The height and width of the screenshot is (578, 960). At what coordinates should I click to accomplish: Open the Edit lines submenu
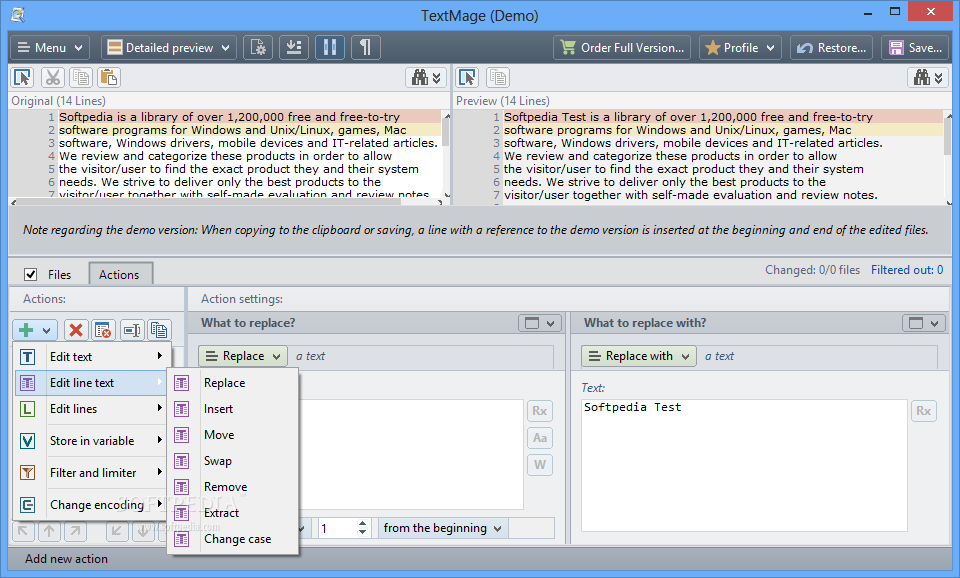coord(91,408)
